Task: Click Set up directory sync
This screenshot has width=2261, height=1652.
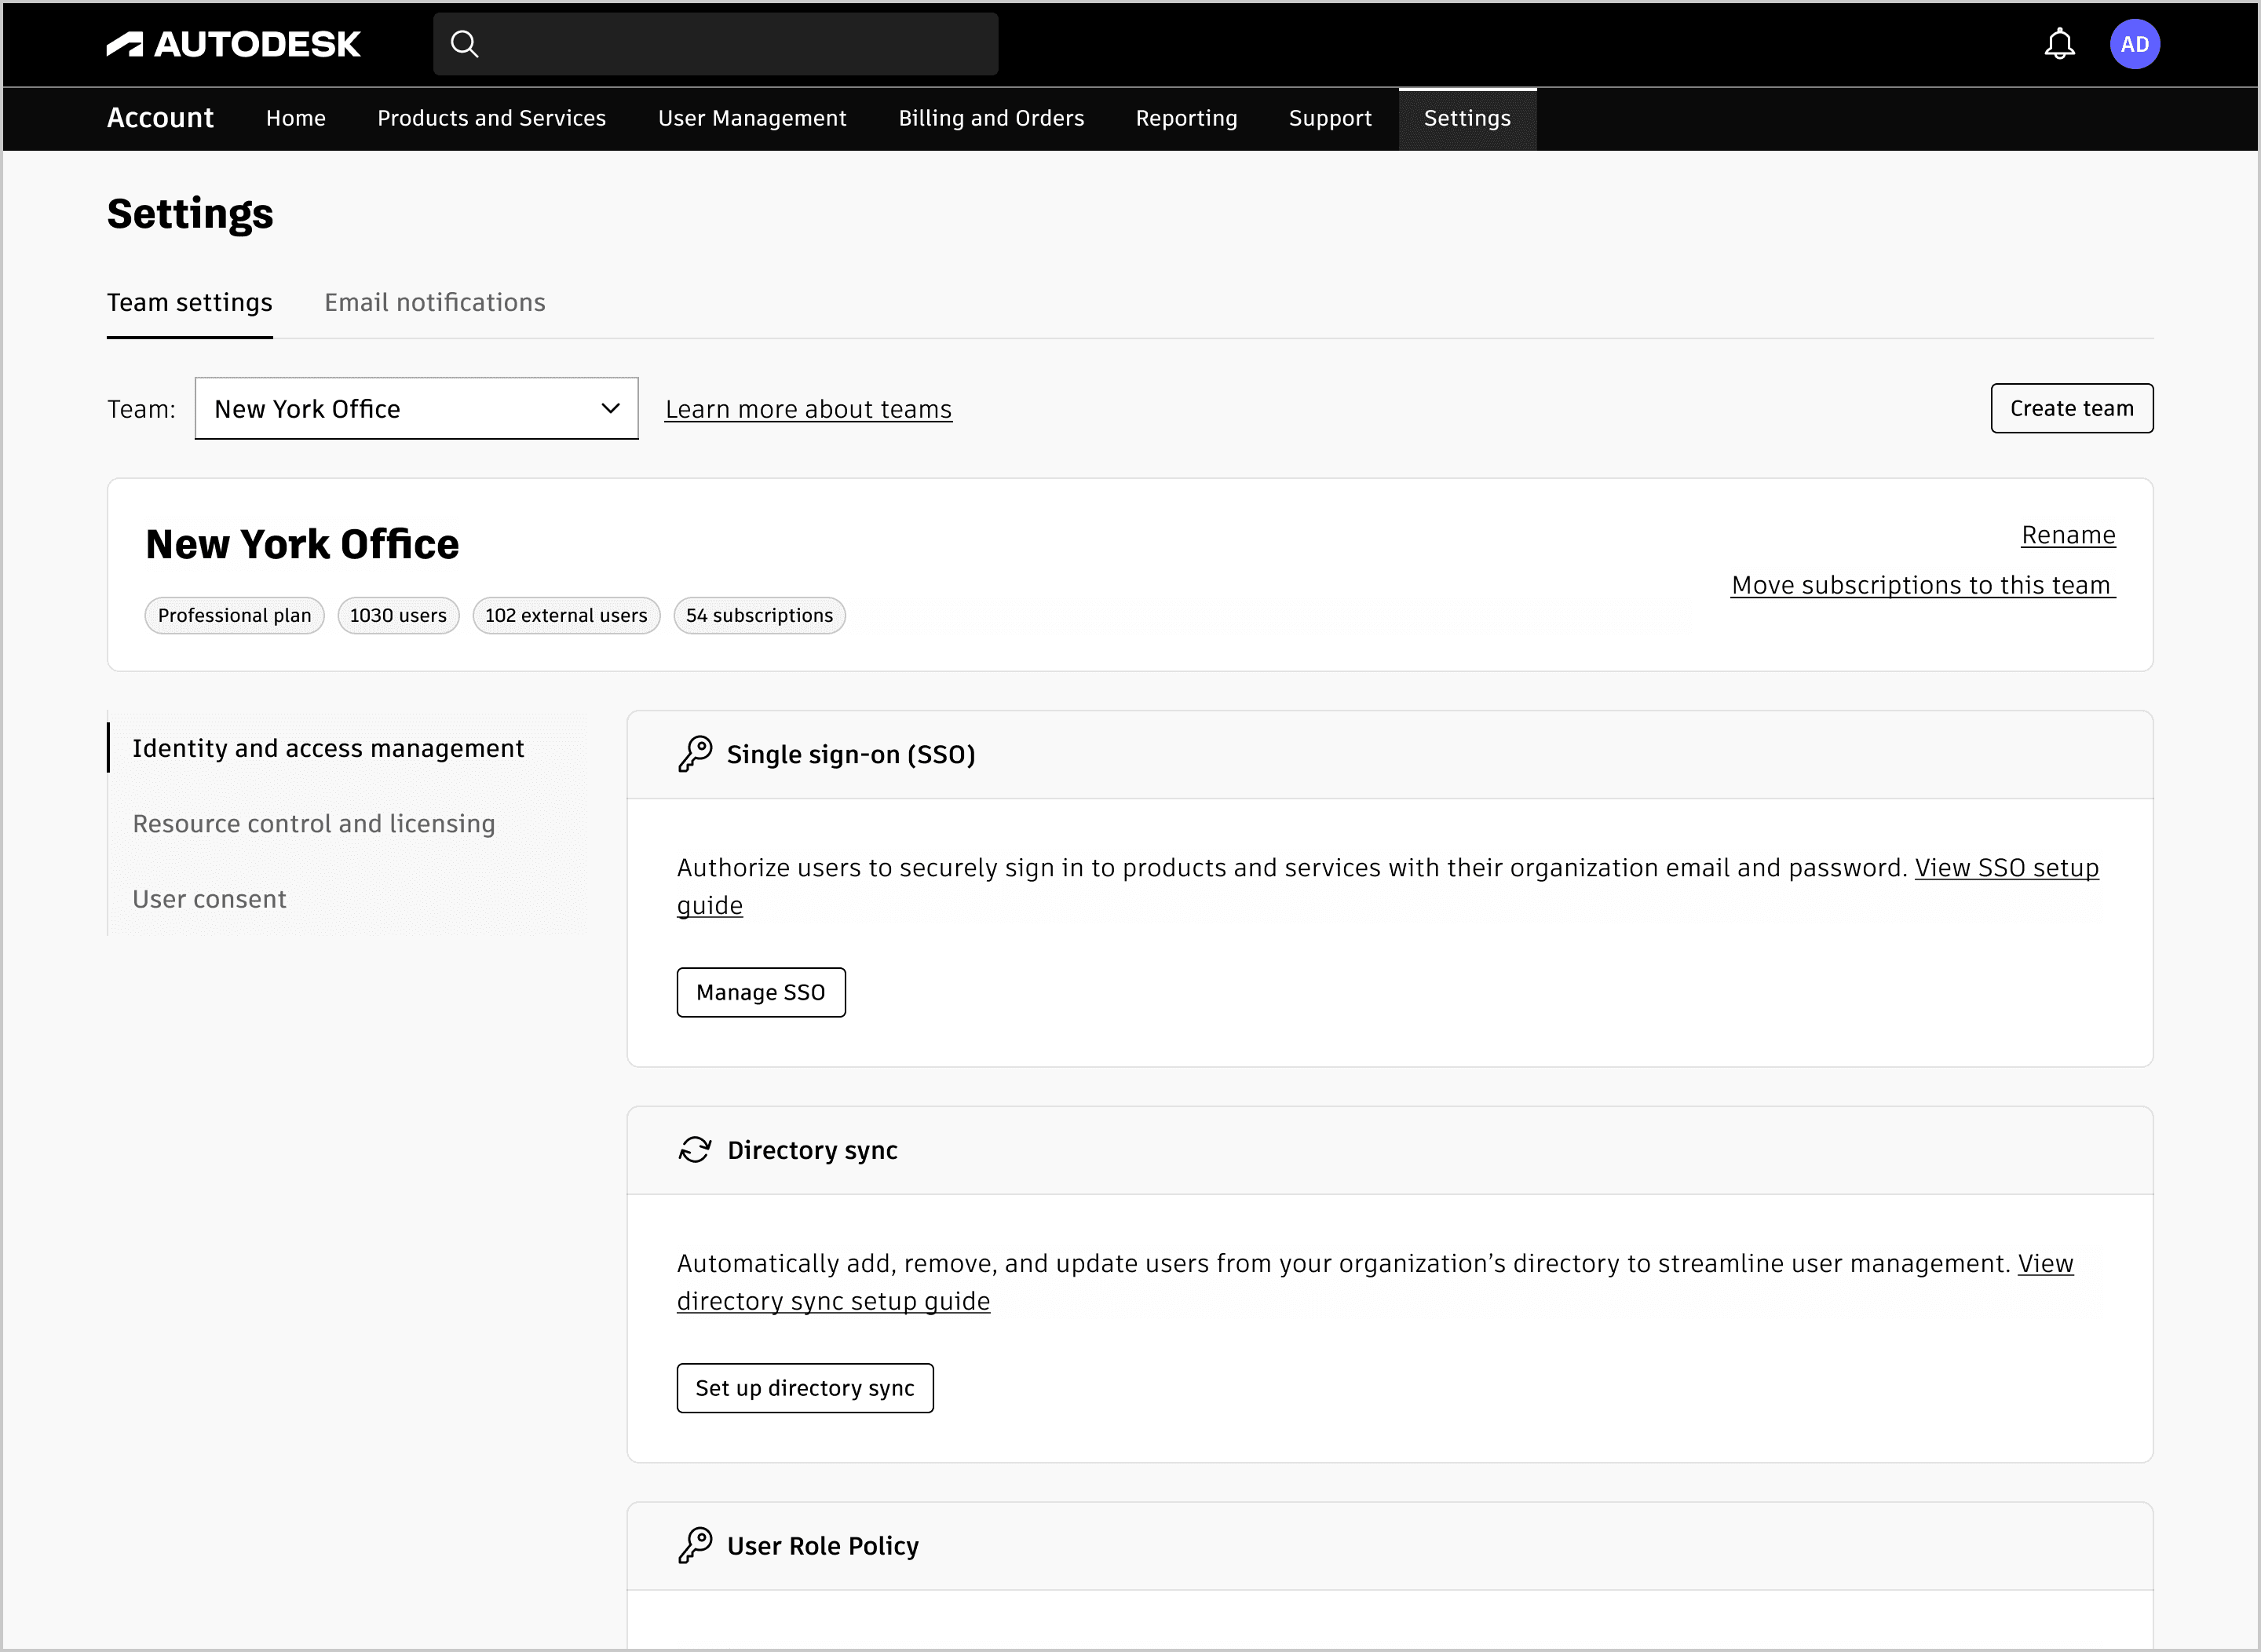Action: click(x=804, y=1388)
